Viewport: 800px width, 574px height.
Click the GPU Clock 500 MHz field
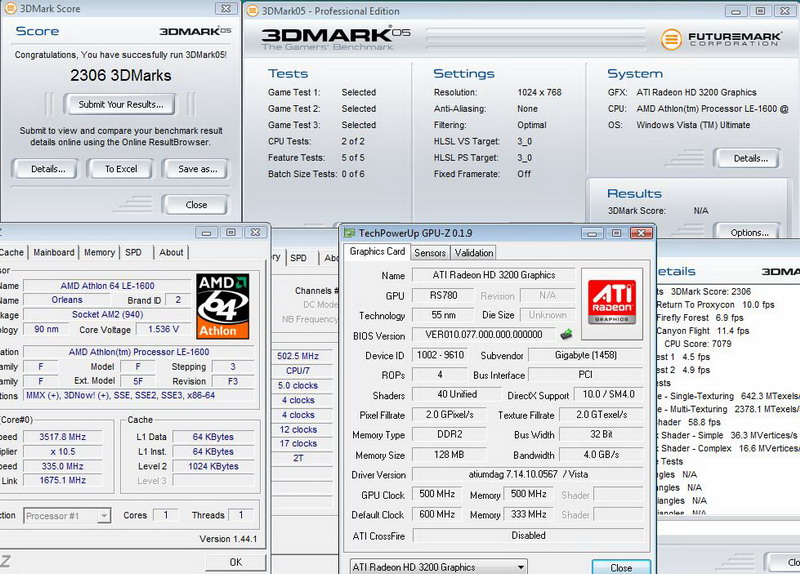point(437,494)
